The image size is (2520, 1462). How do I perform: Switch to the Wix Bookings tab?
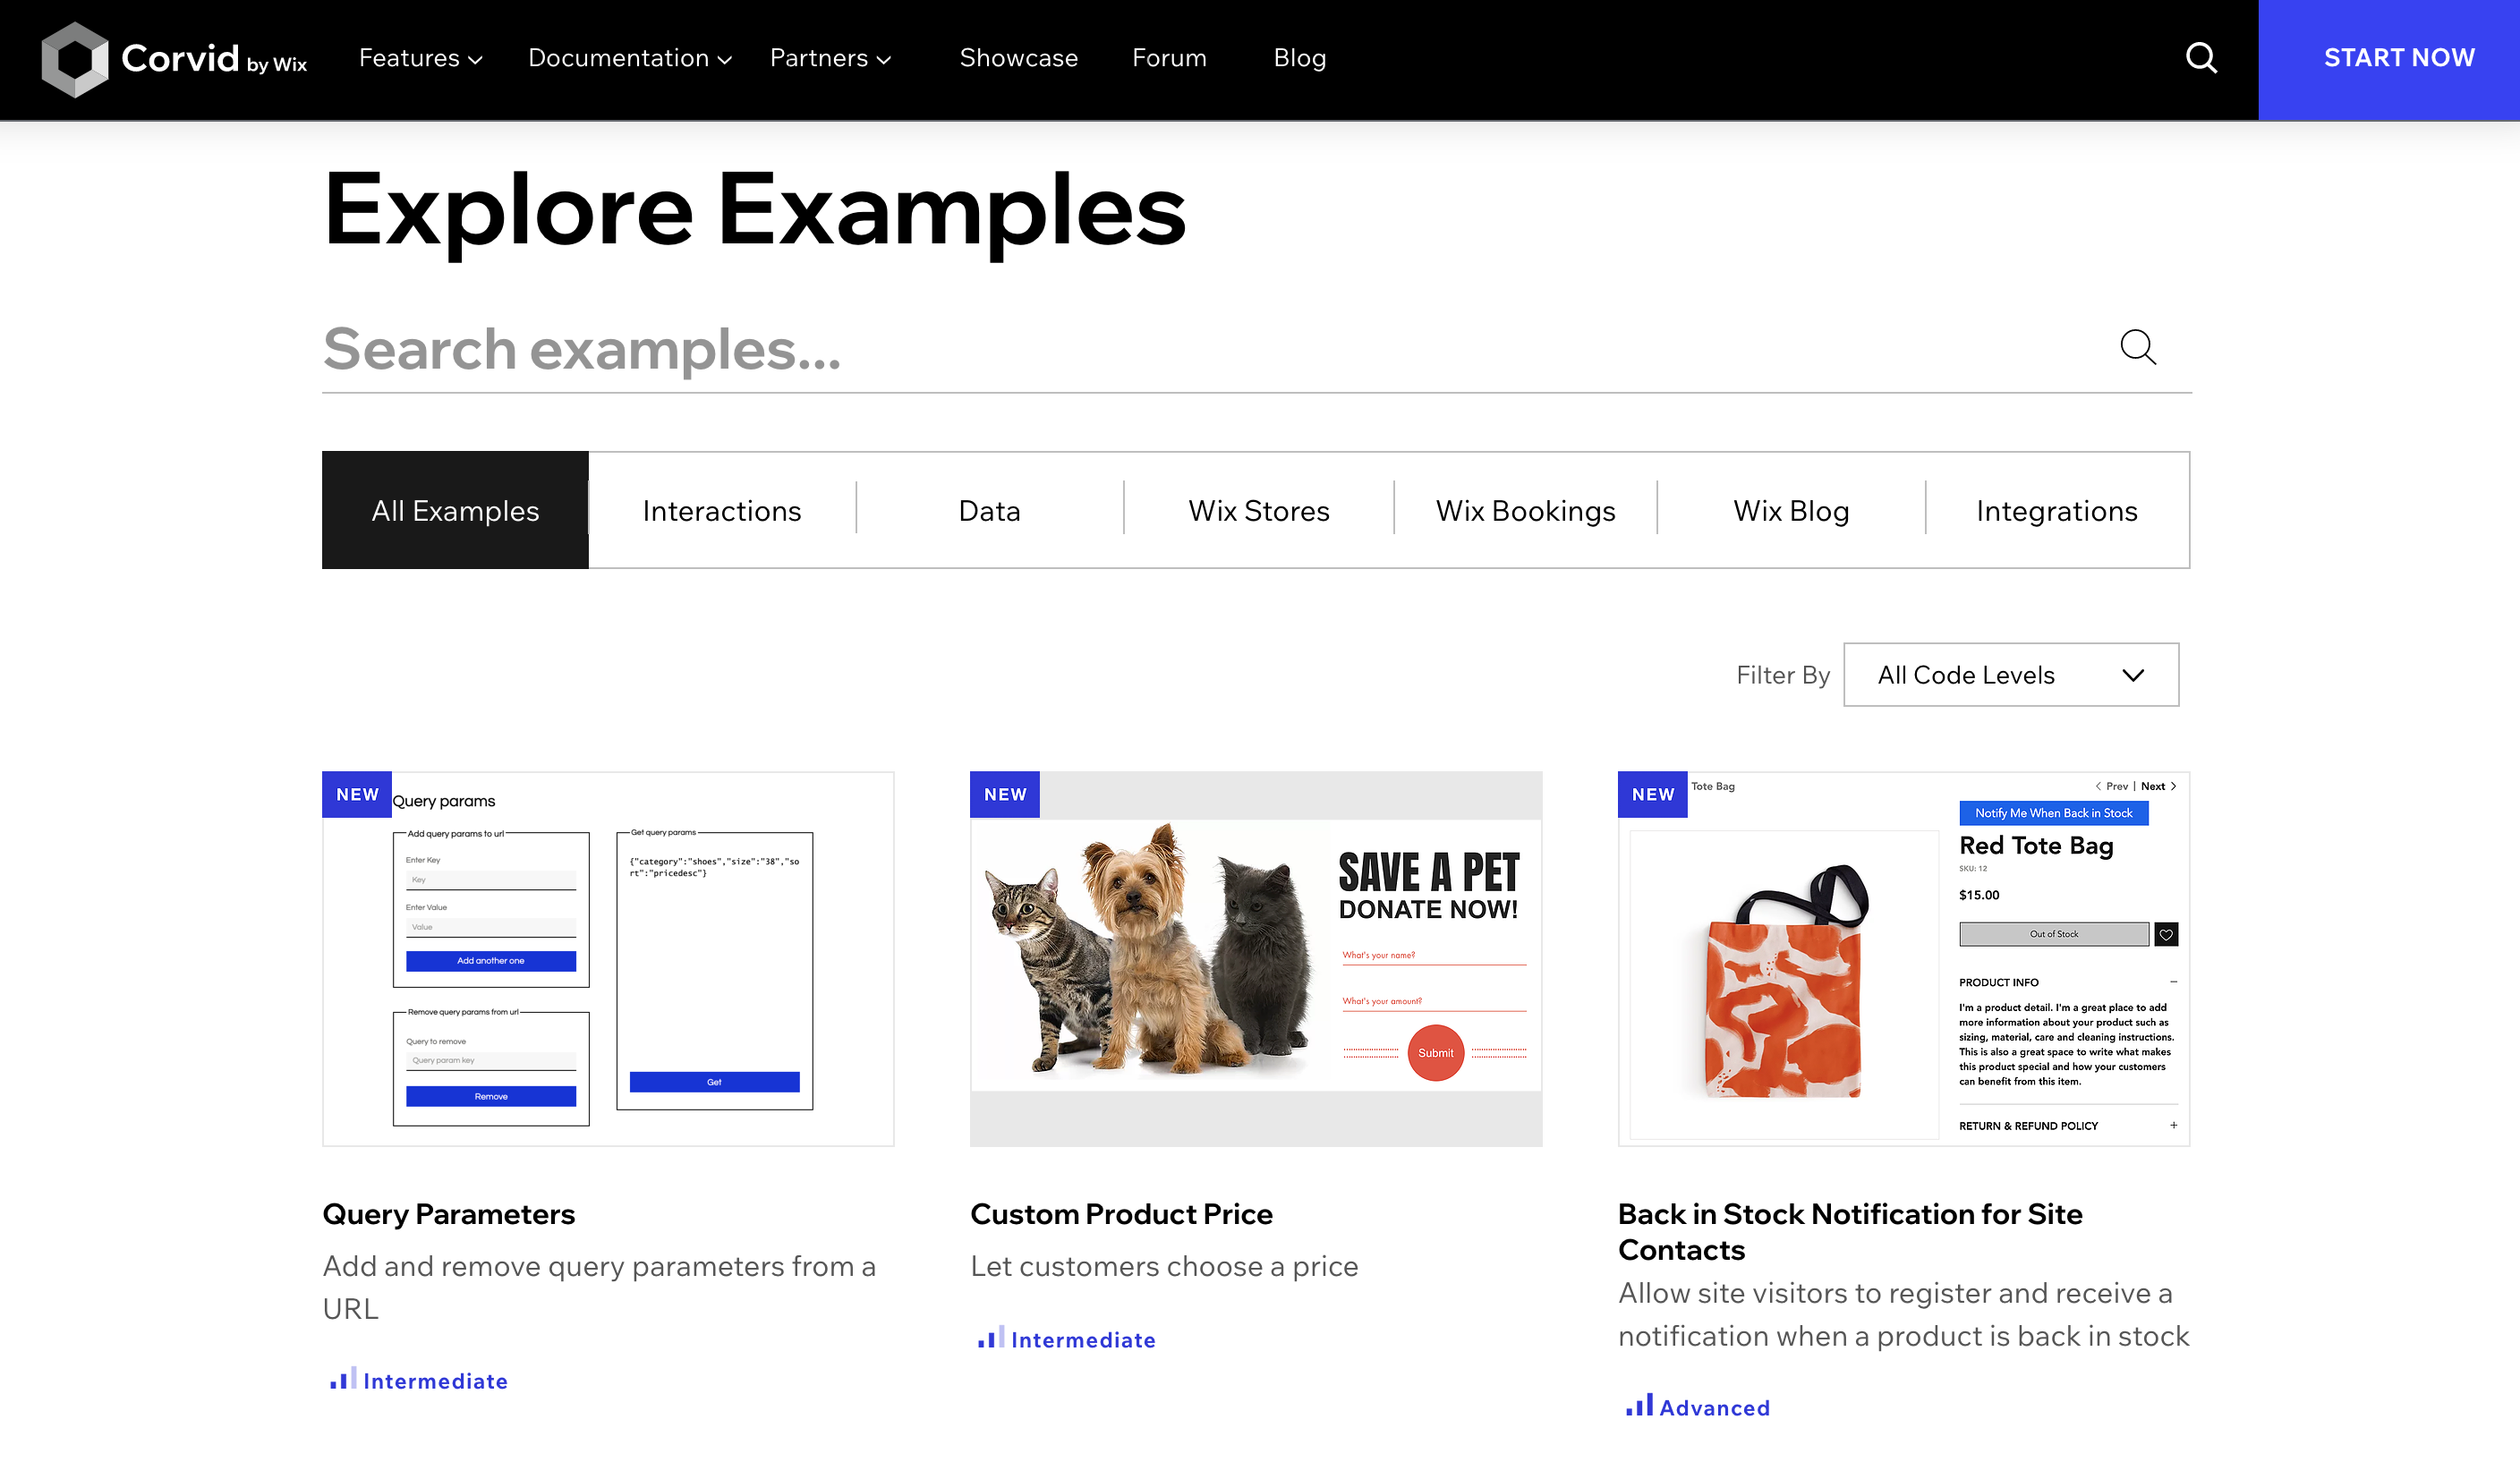(x=1525, y=510)
